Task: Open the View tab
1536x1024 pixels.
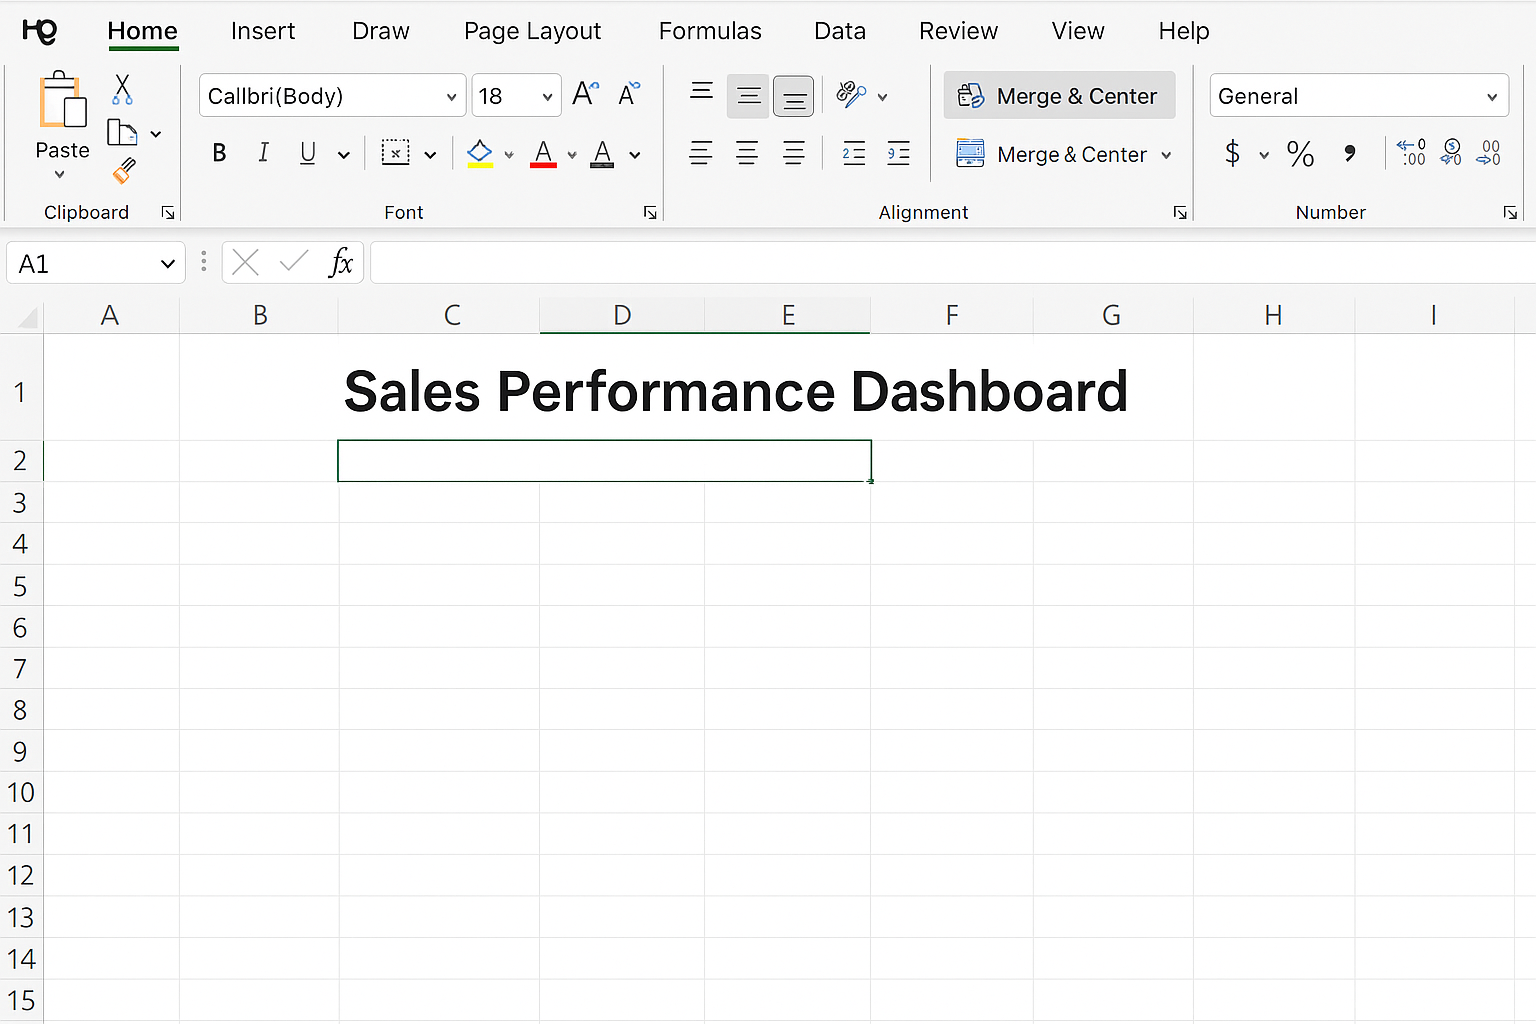Action: [1078, 31]
